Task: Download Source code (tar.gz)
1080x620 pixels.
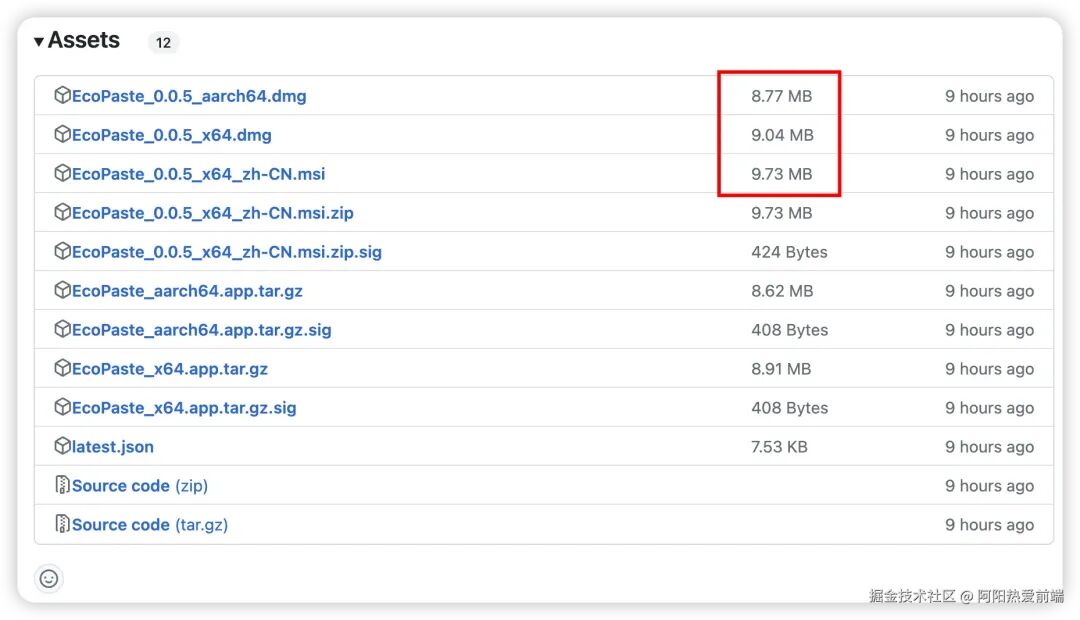Action: click(x=149, y=525)
